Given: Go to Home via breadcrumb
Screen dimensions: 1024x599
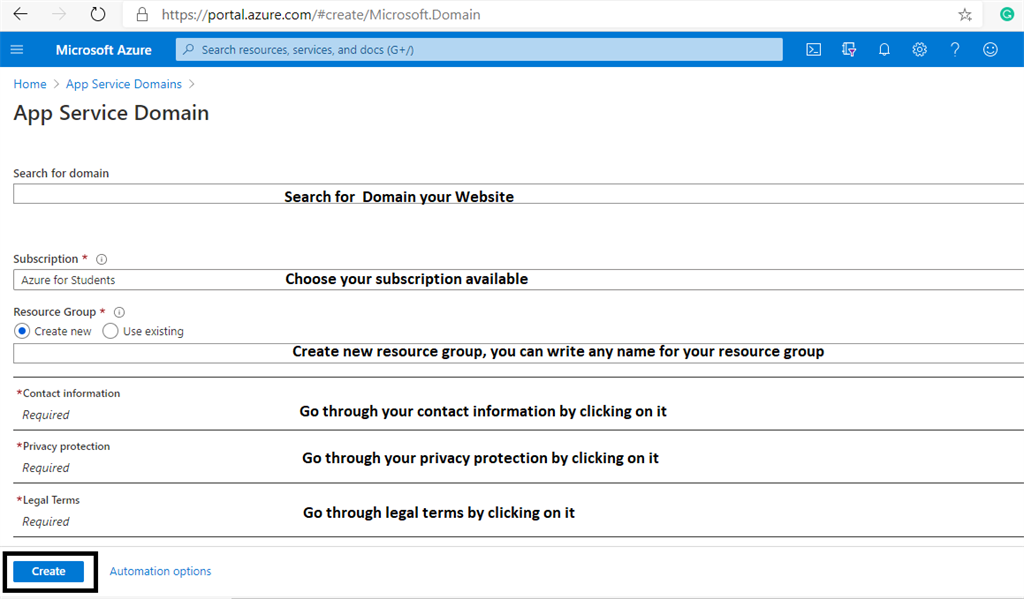Looking at the screenshot, I should (29, 84).
